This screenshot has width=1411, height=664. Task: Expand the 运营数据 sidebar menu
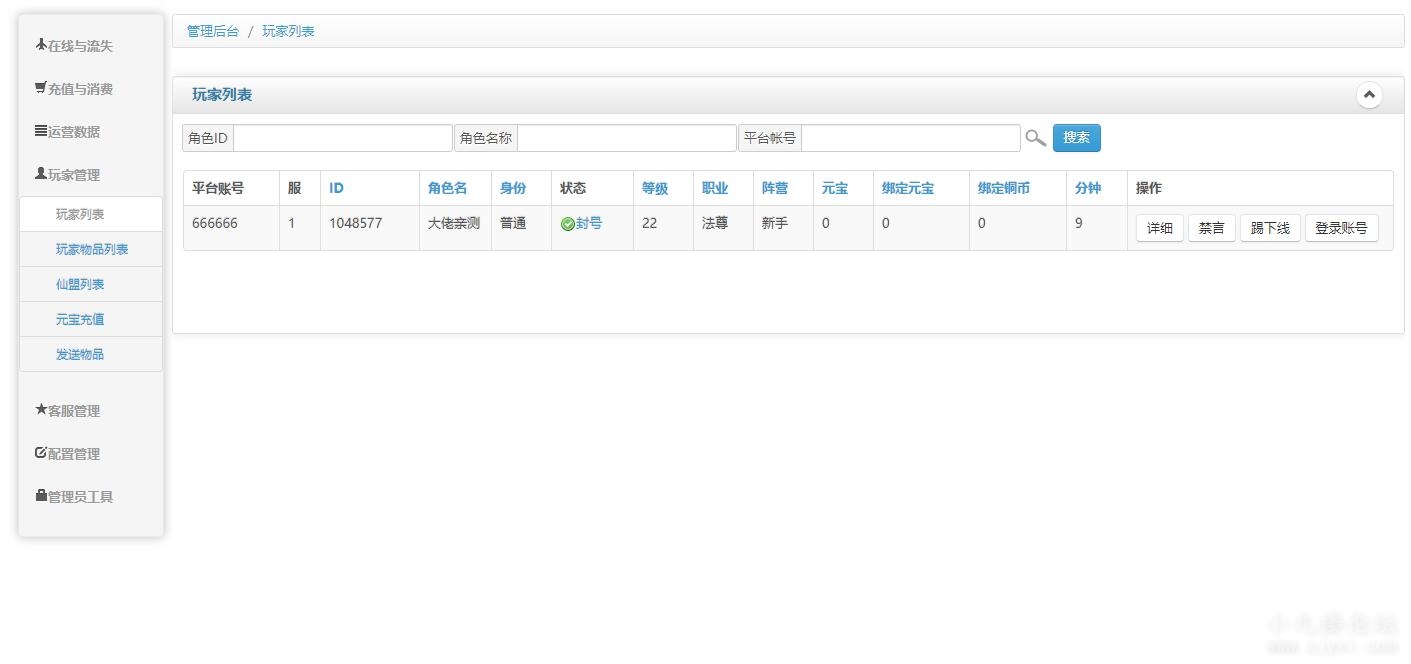(x=68, y=132)
